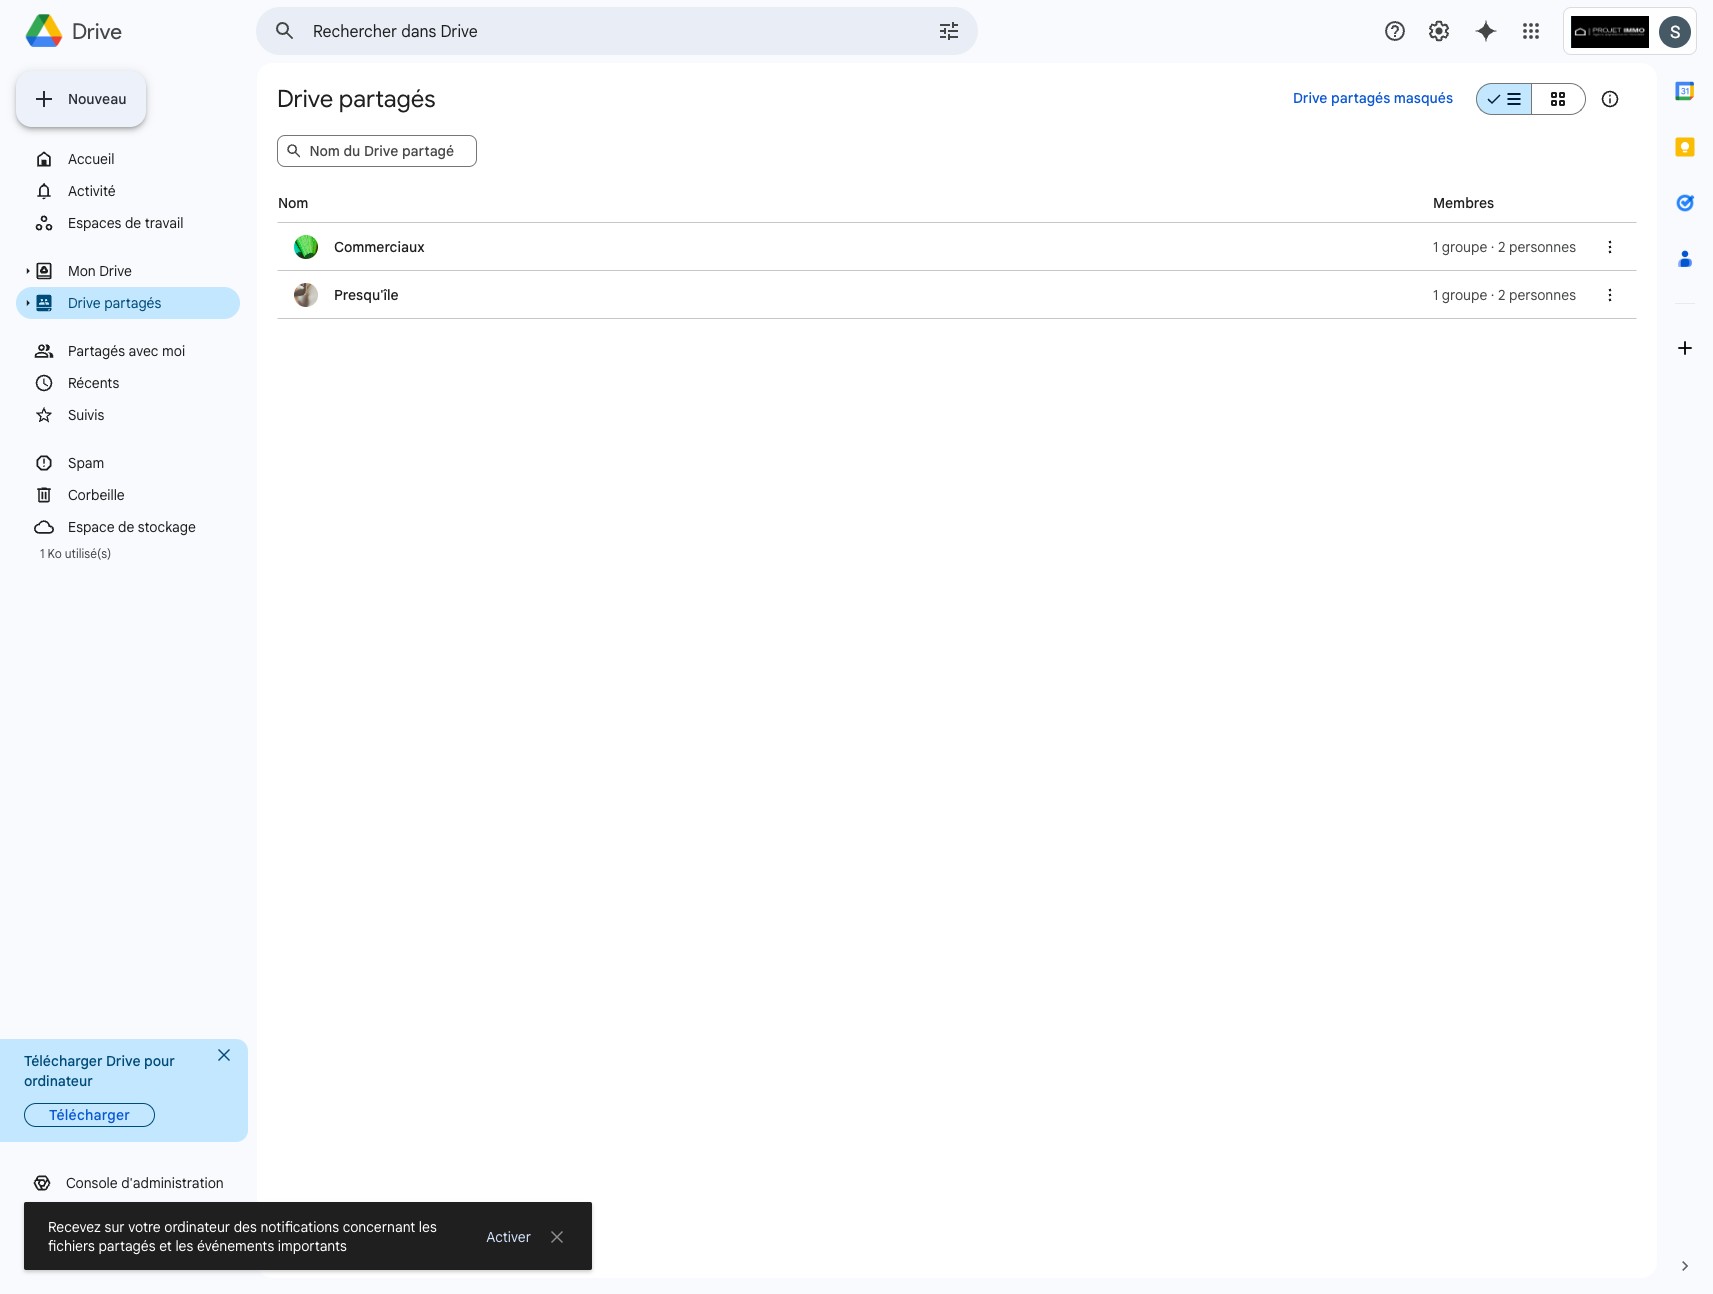The image size is (1713, 1294).
Task: Open the settings gear menu
Action: pyautogui.click(x=1438, y=31)
